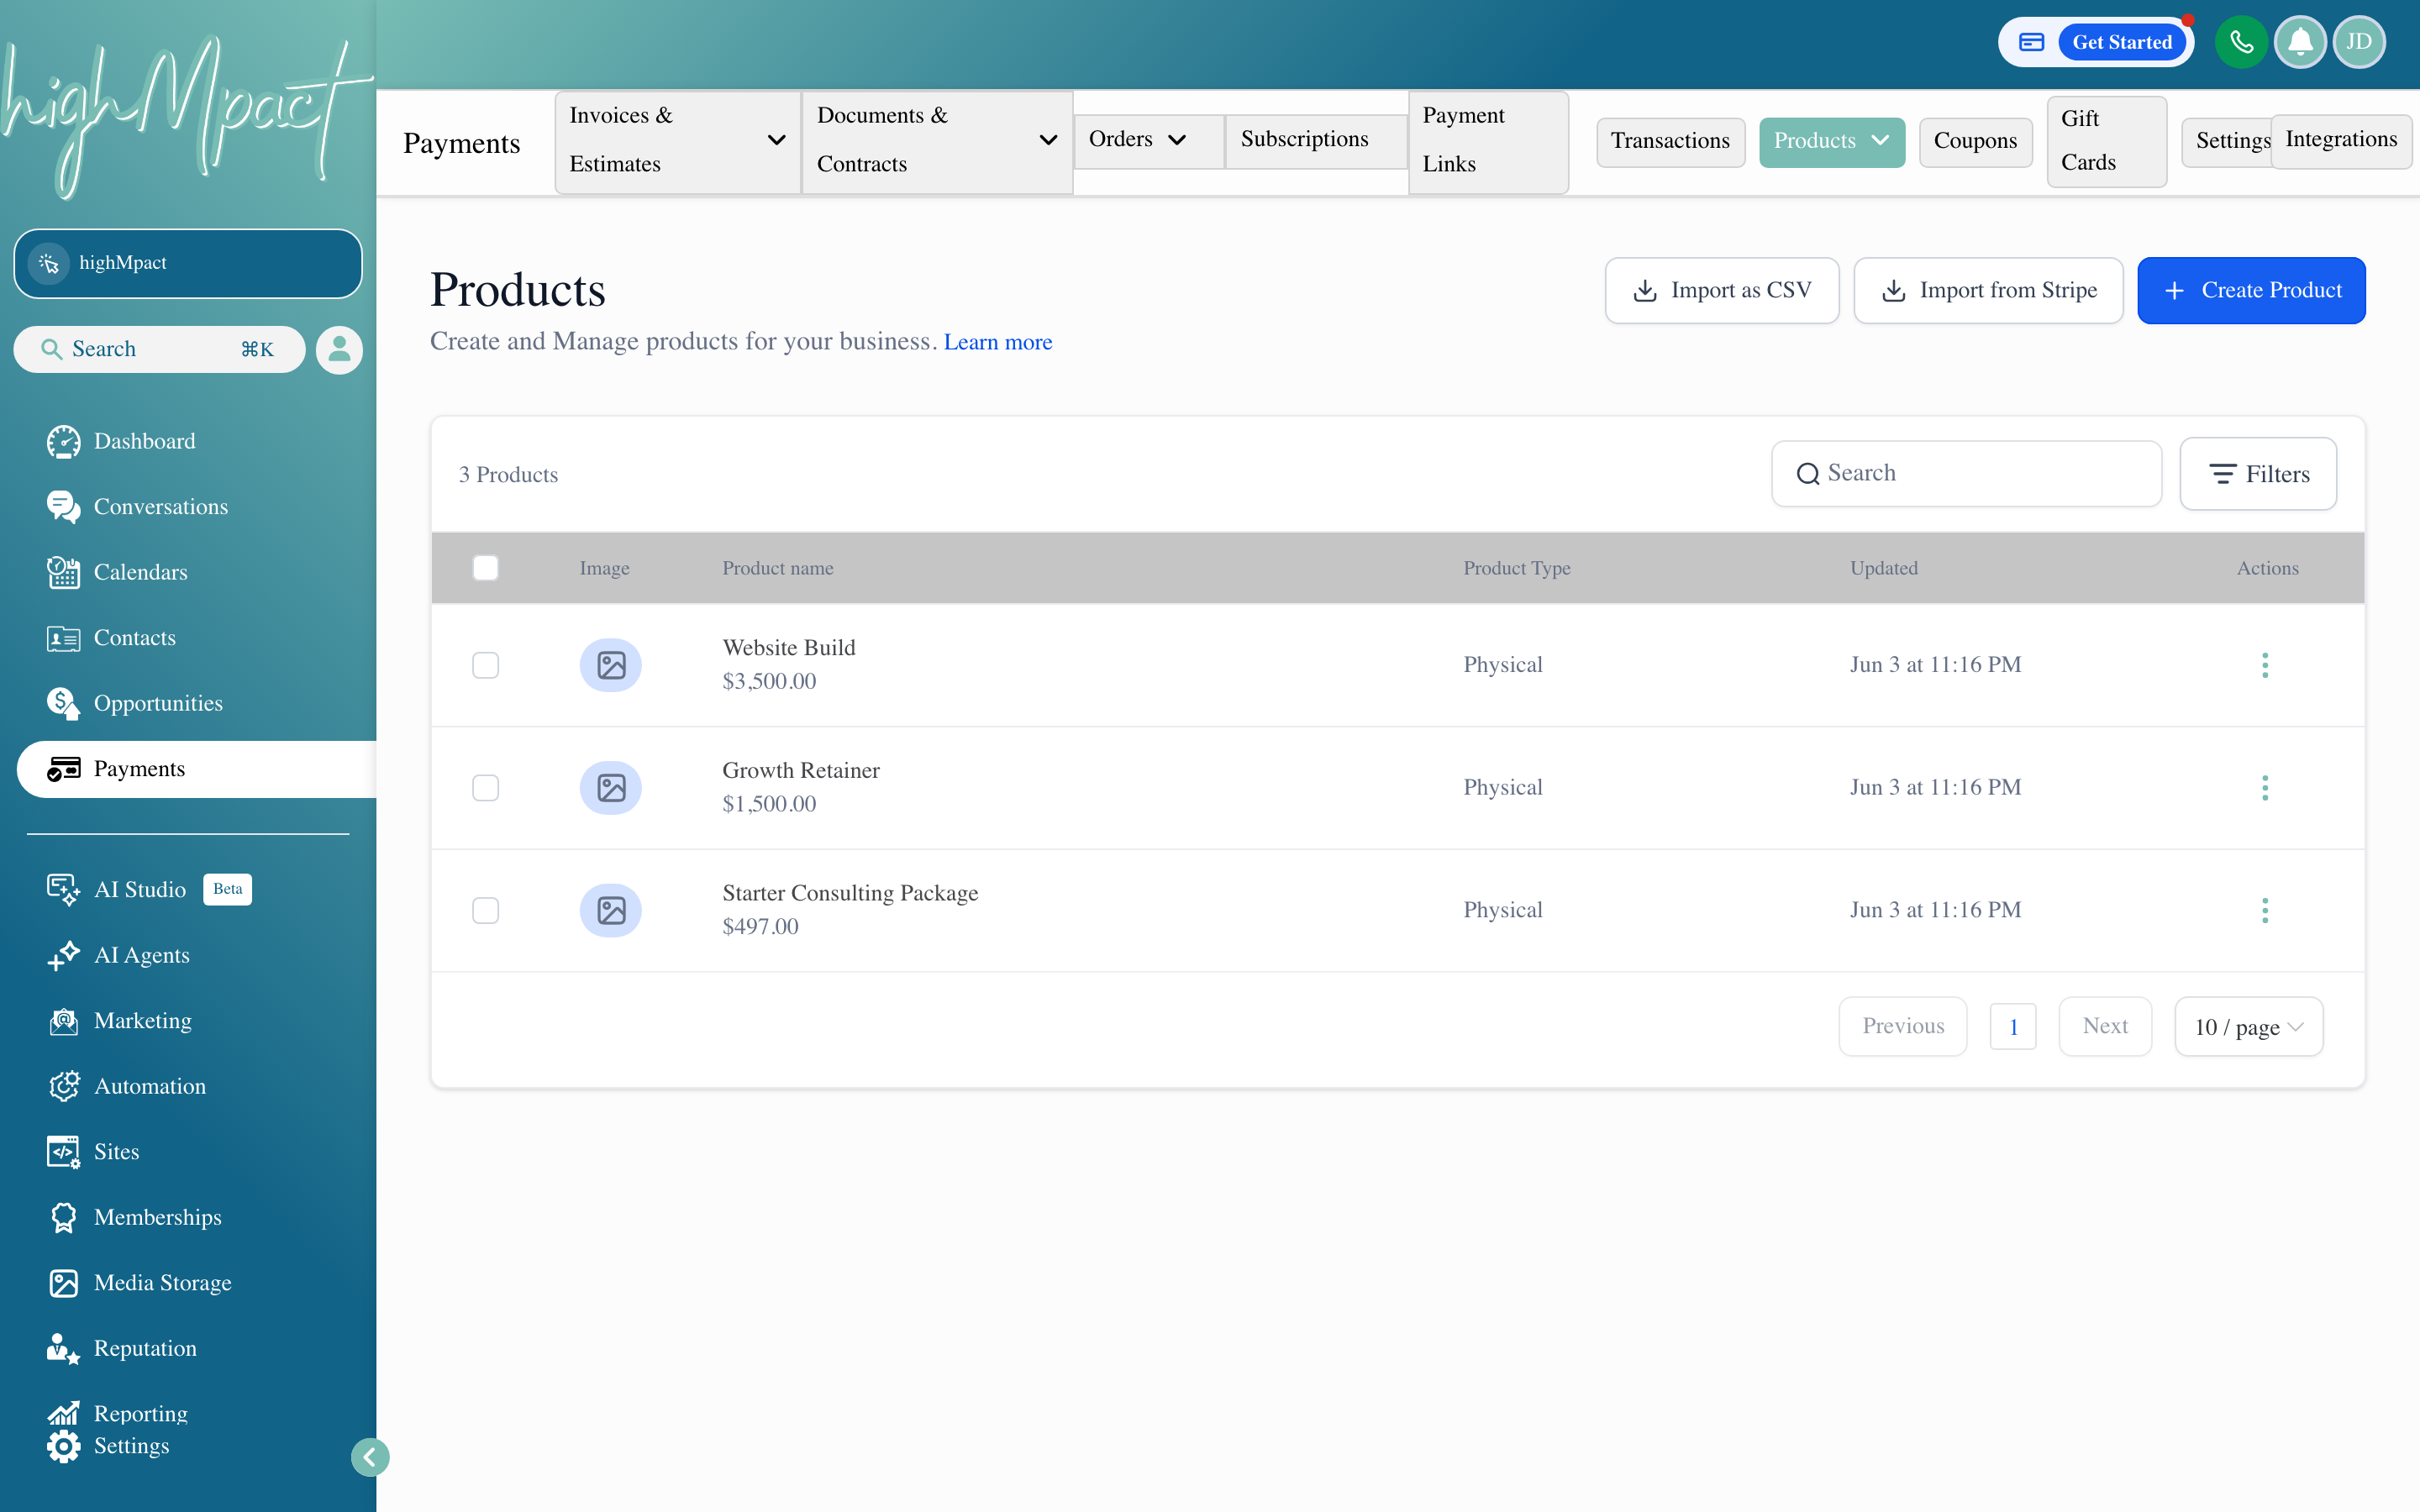This screenshot has width=2420, height=1512.
Task: Open Settings tab in Payments nav
Action: 2228,141
